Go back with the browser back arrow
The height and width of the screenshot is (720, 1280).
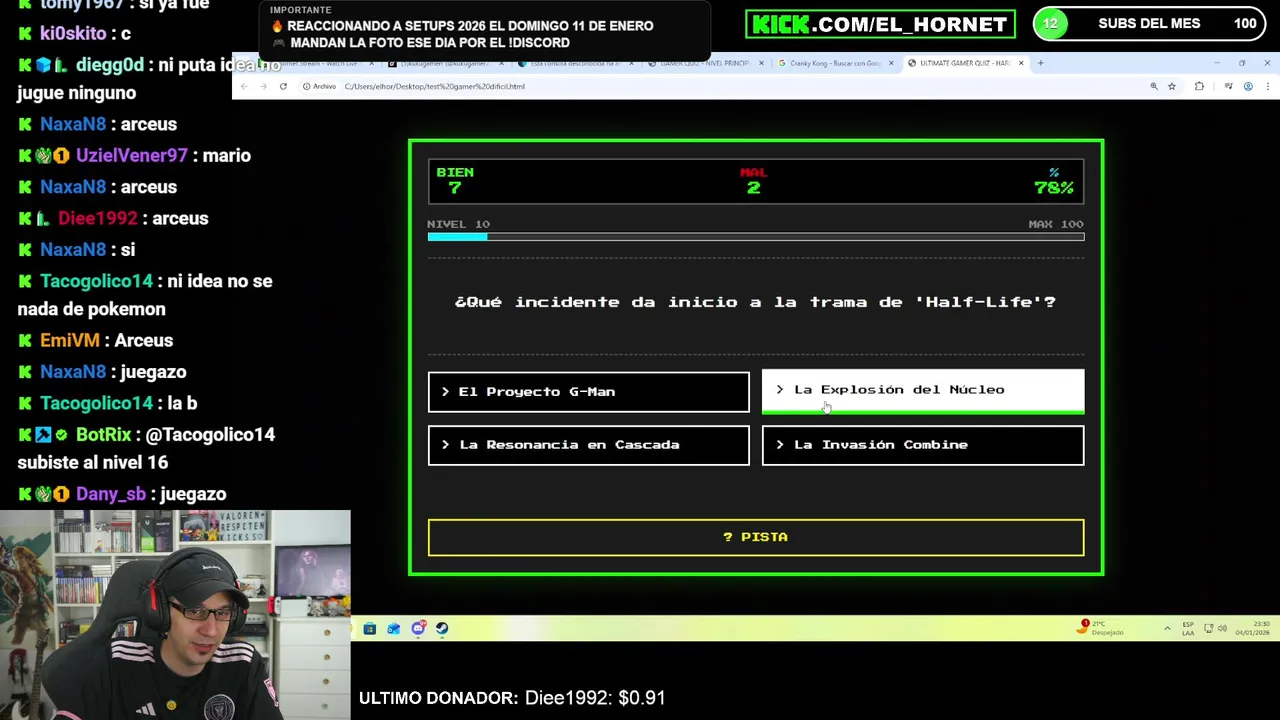click(244, 86)
